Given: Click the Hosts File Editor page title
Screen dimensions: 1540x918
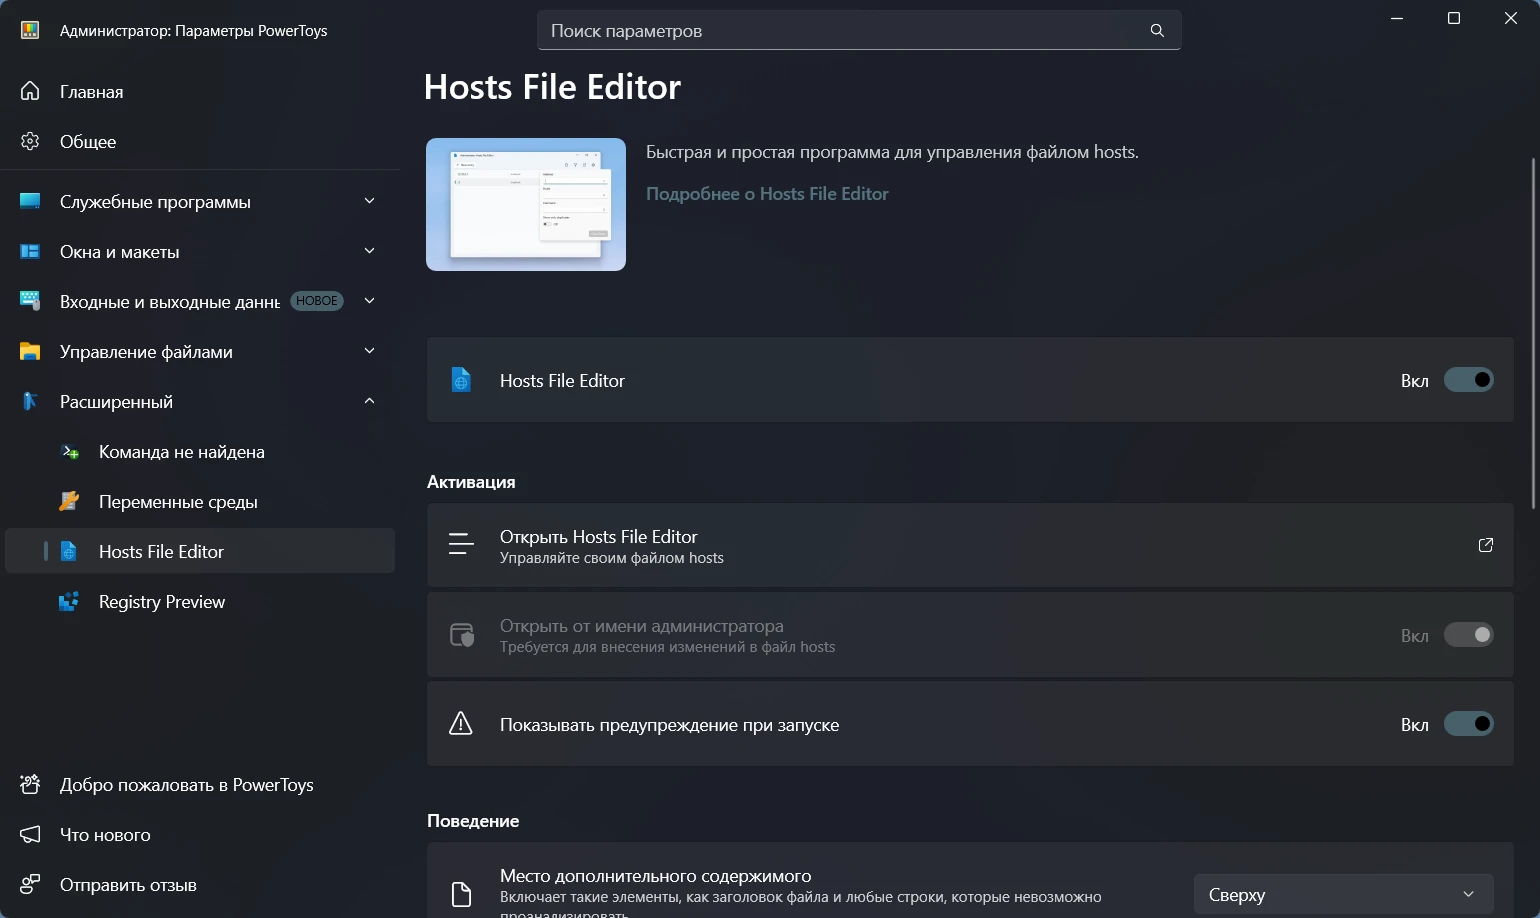Looking at the screenshot, I should coord(552,87).
